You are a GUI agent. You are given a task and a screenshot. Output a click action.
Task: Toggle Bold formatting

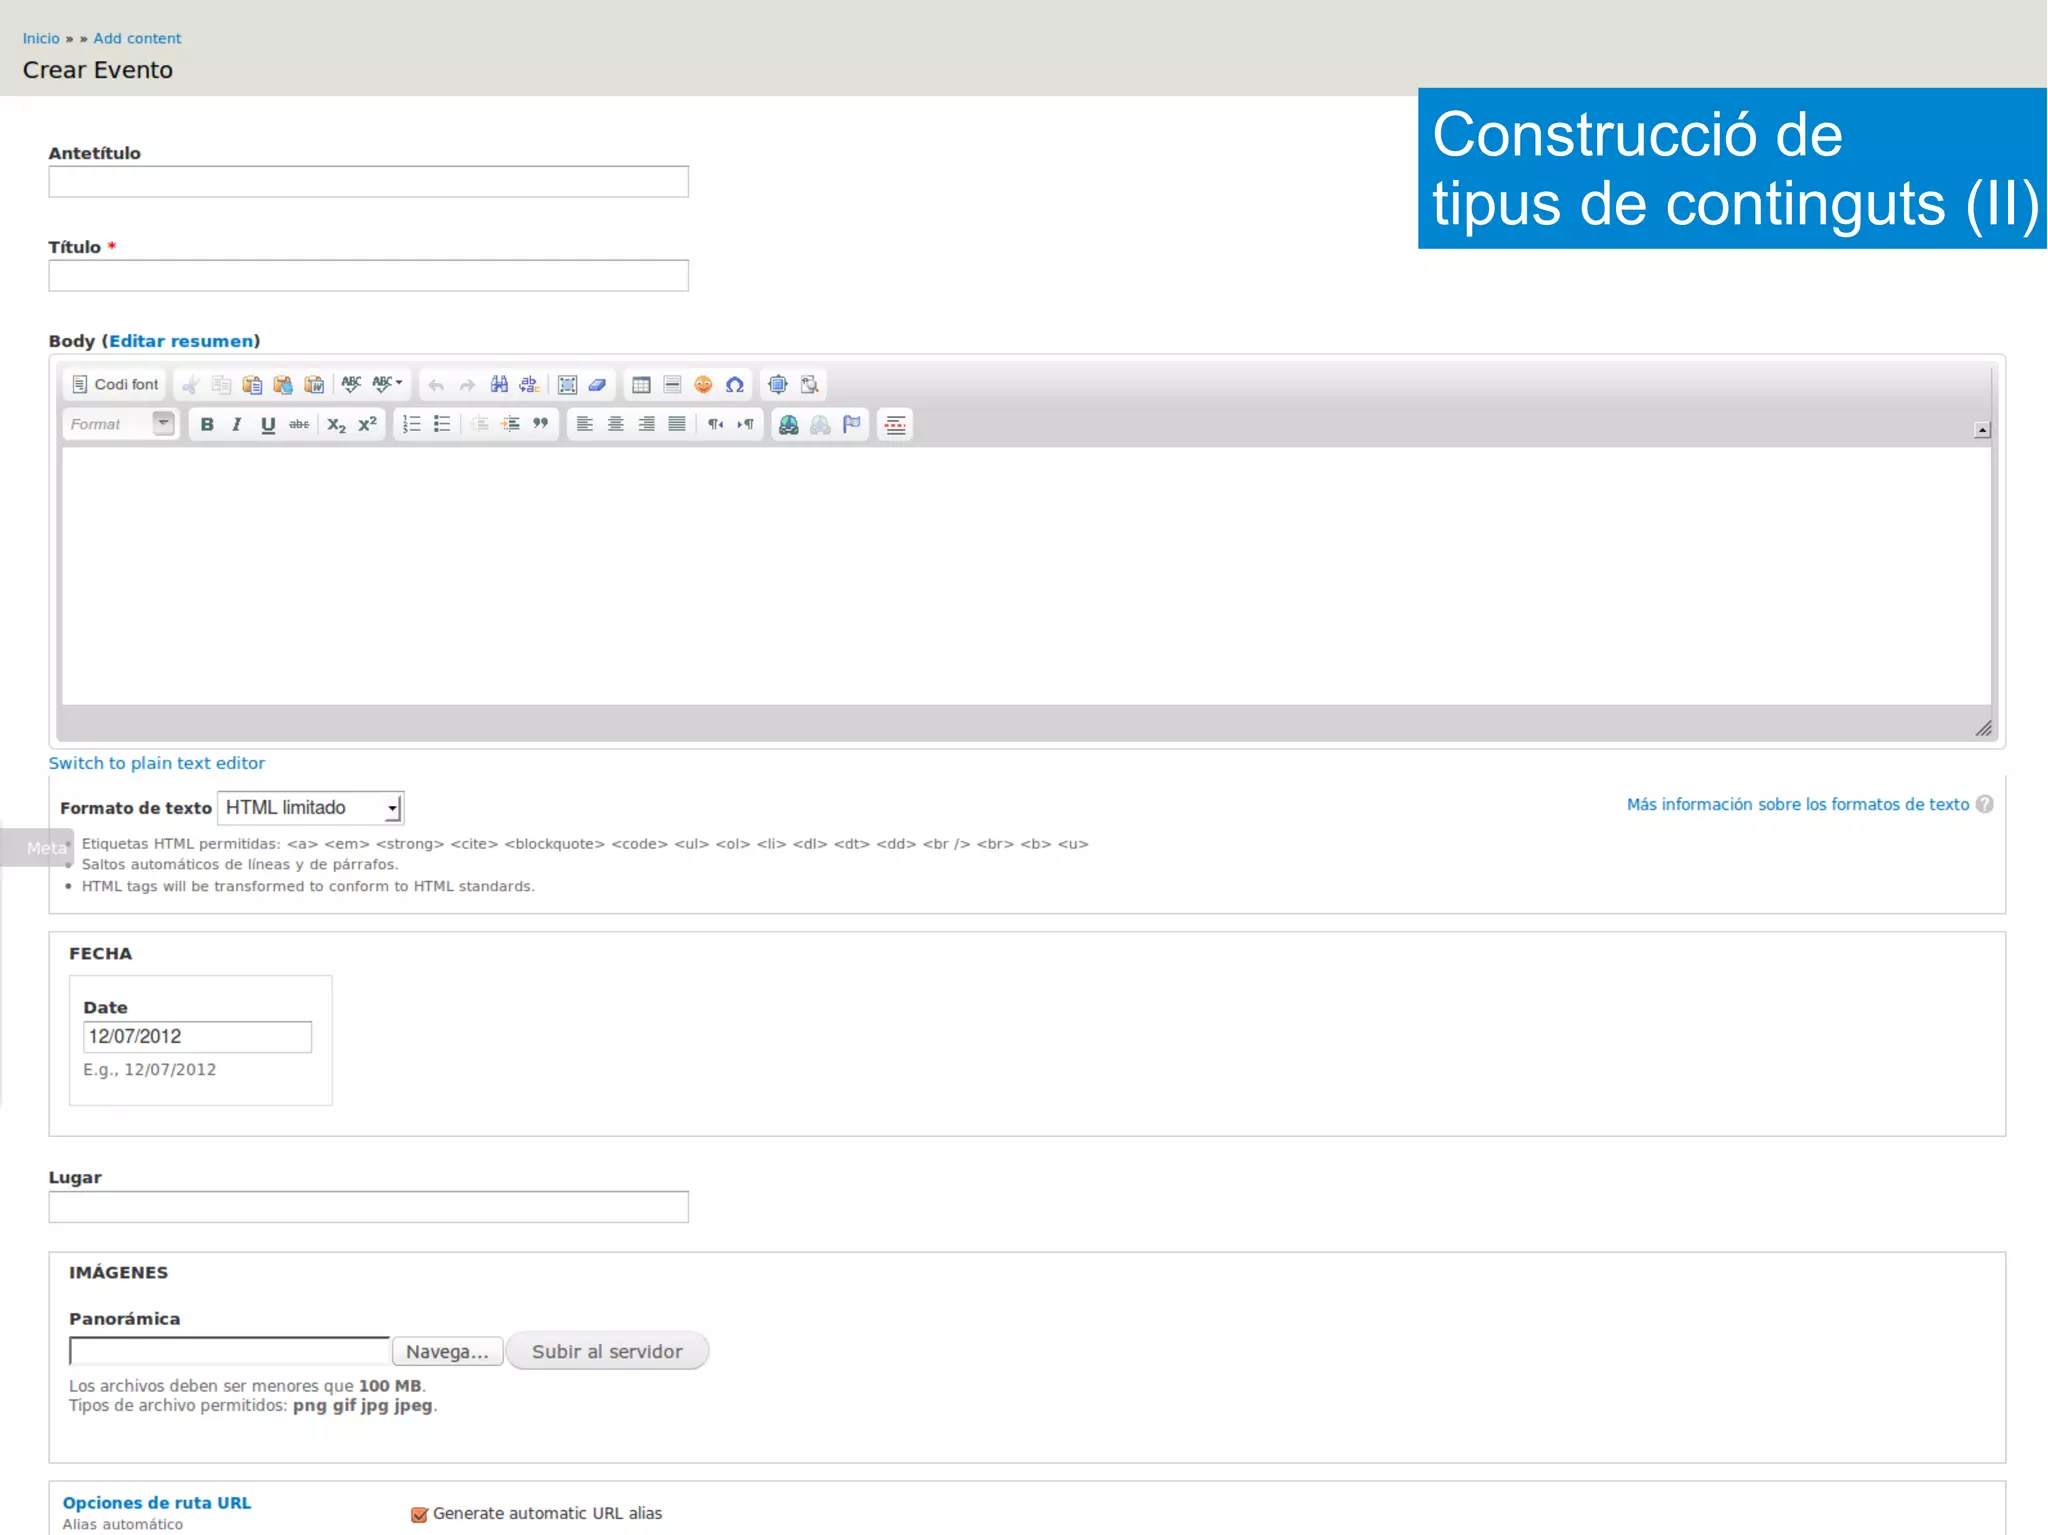coord(207,424)
